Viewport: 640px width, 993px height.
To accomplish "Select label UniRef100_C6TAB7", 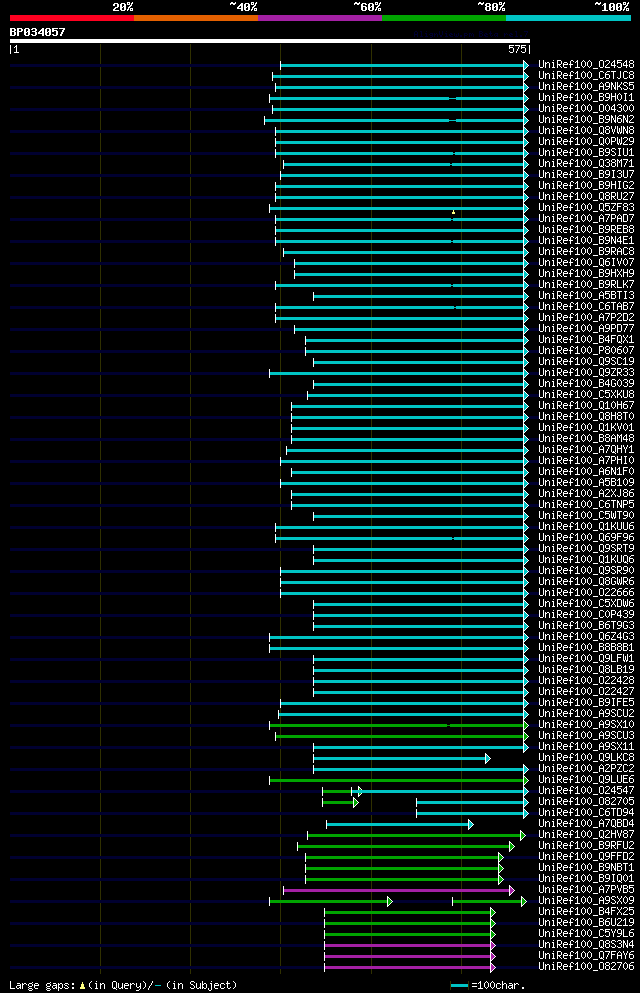I will tap(586, 307).
